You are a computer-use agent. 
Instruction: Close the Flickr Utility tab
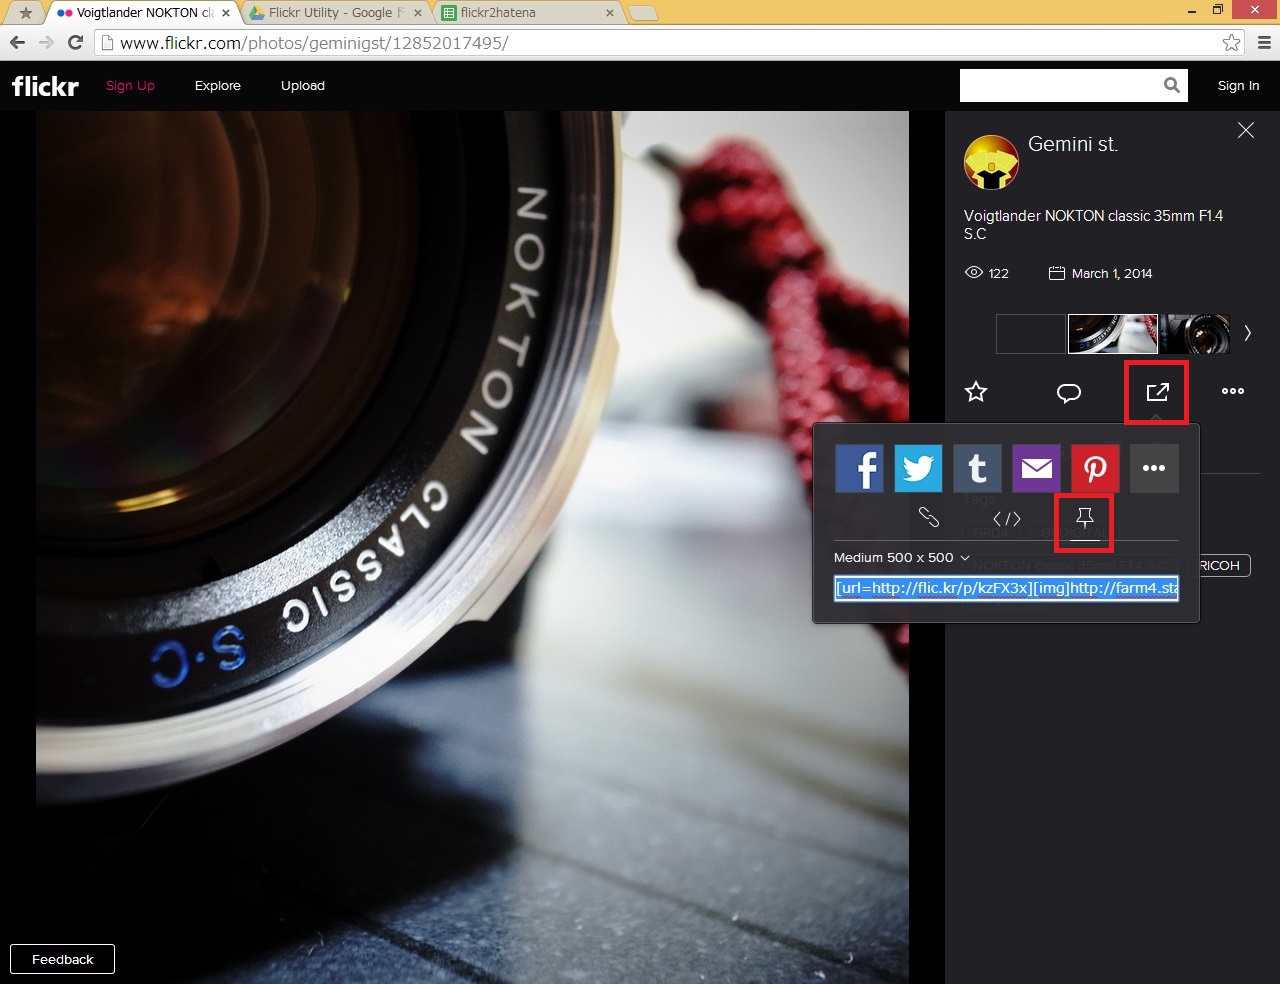[x=418, y=13]
